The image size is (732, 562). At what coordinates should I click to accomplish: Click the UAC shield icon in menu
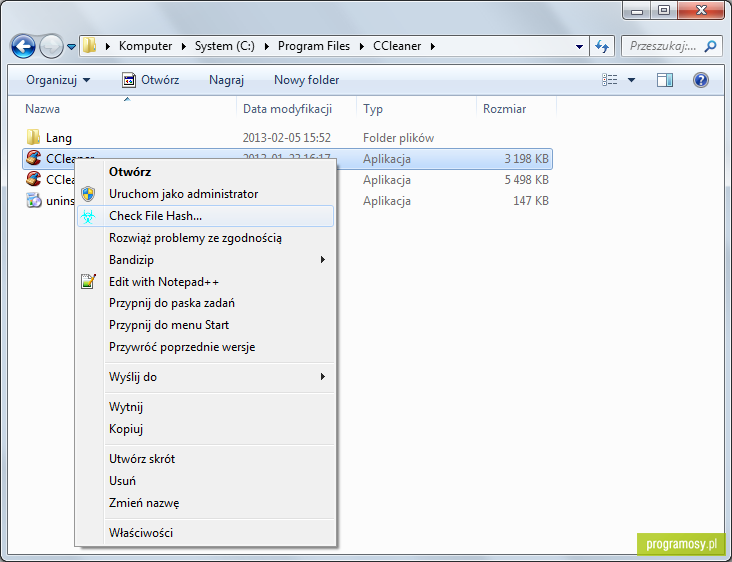coord(88,194)
